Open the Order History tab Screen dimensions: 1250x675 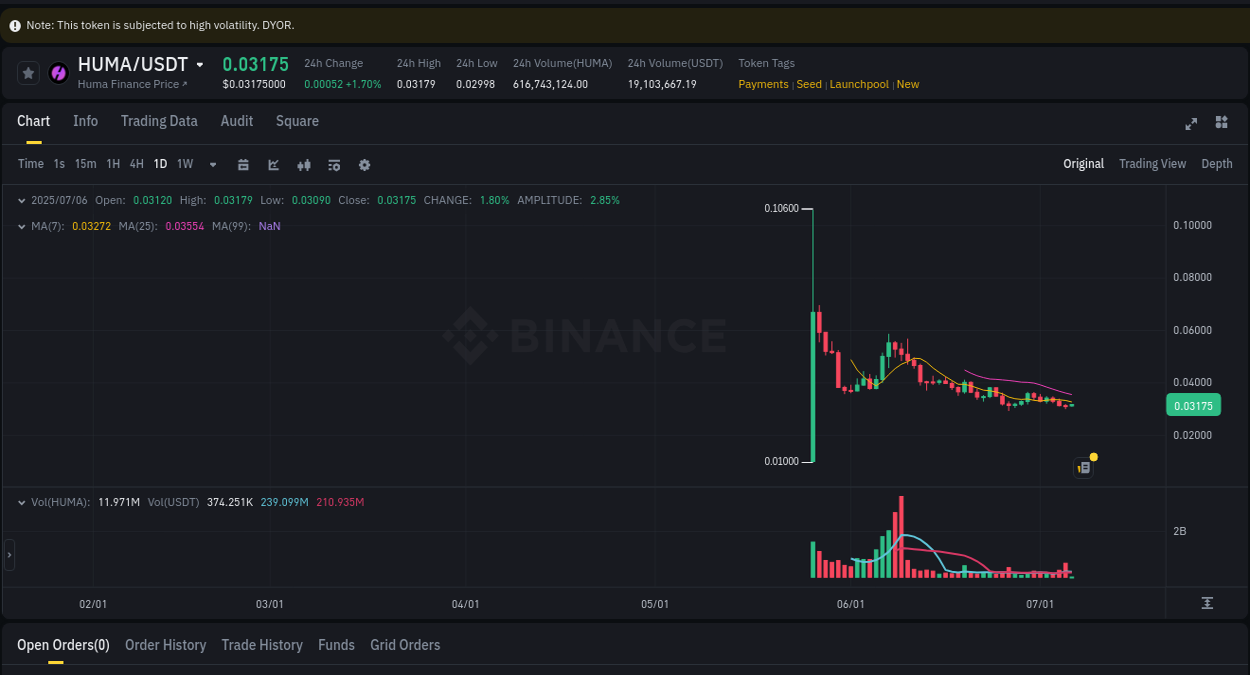(x=165, y=645)
